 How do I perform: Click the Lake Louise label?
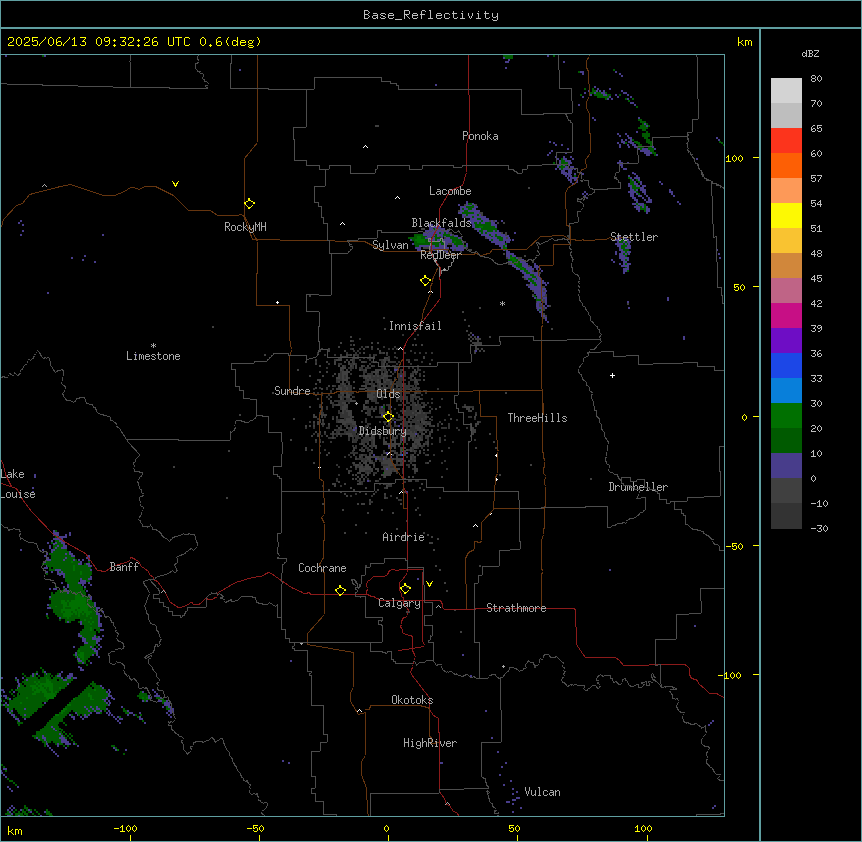[18, 484]
